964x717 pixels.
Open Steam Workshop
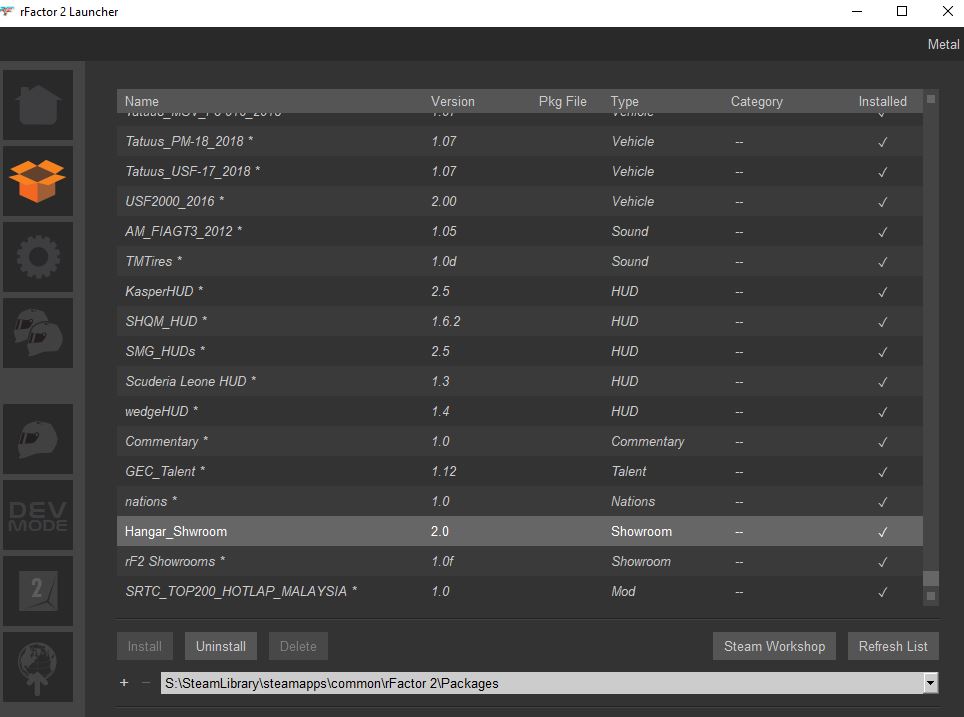774,646
